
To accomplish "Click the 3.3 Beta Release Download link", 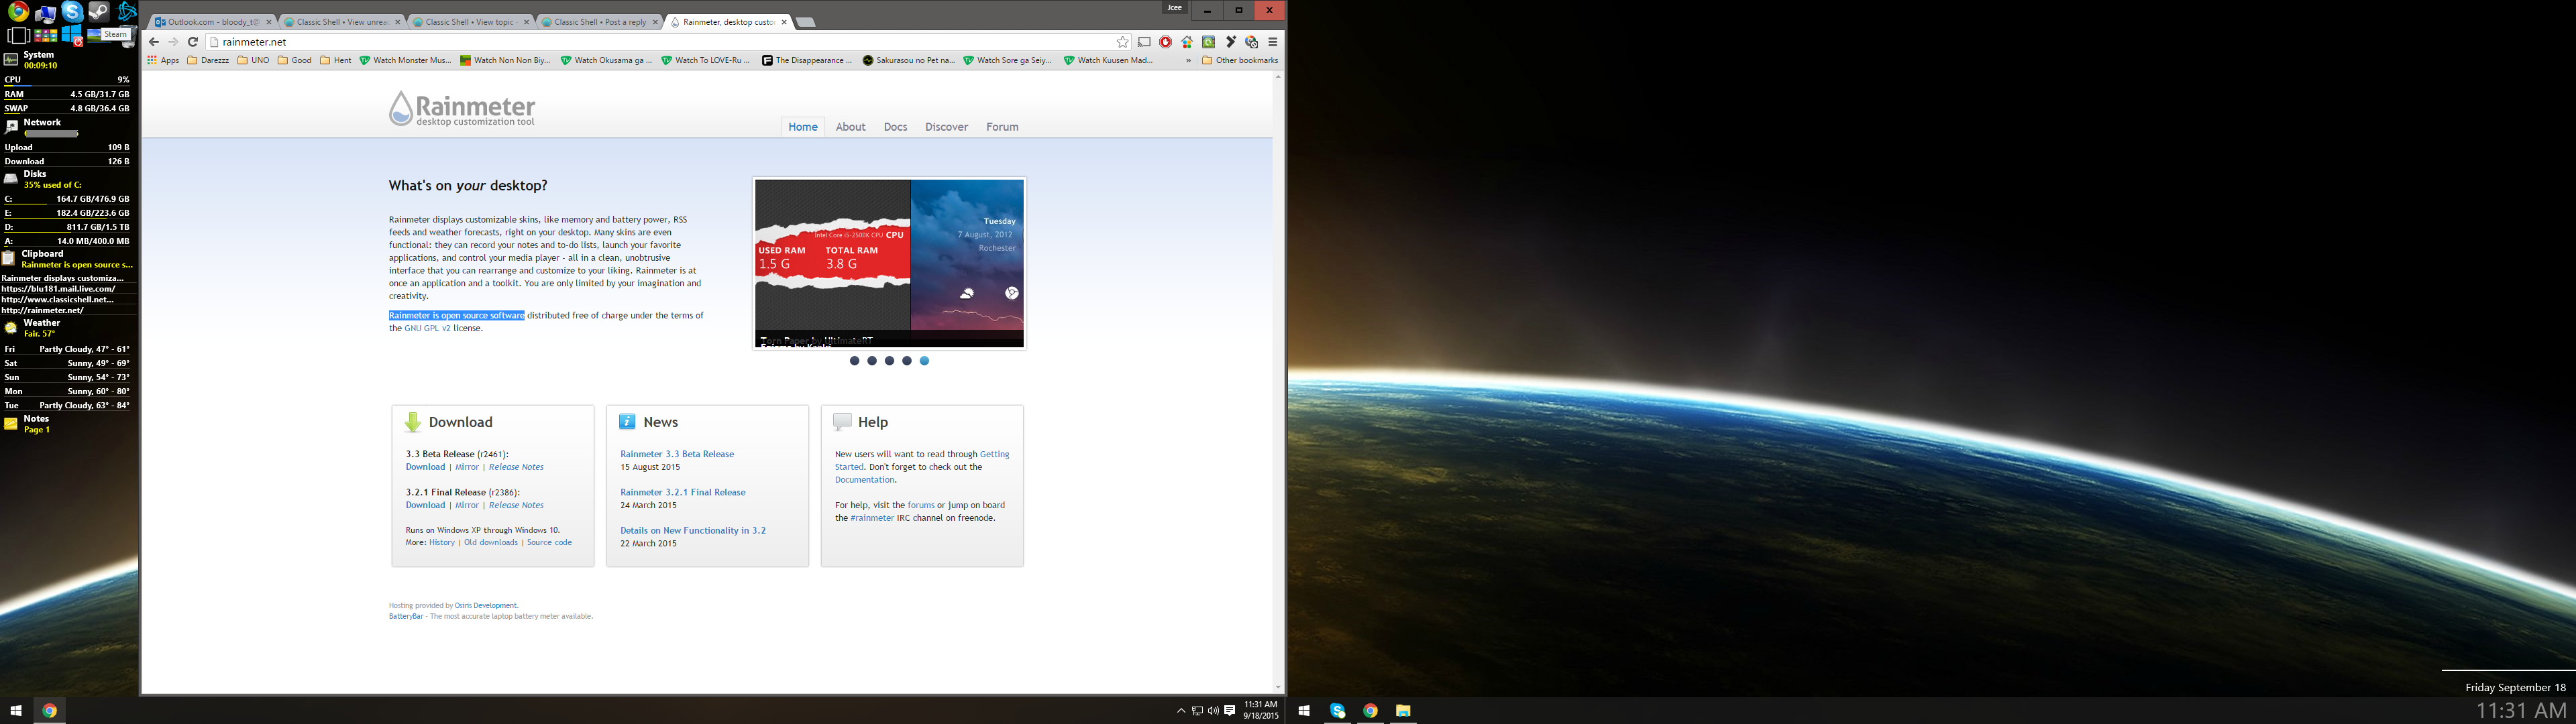I will (x=425, y=467).
